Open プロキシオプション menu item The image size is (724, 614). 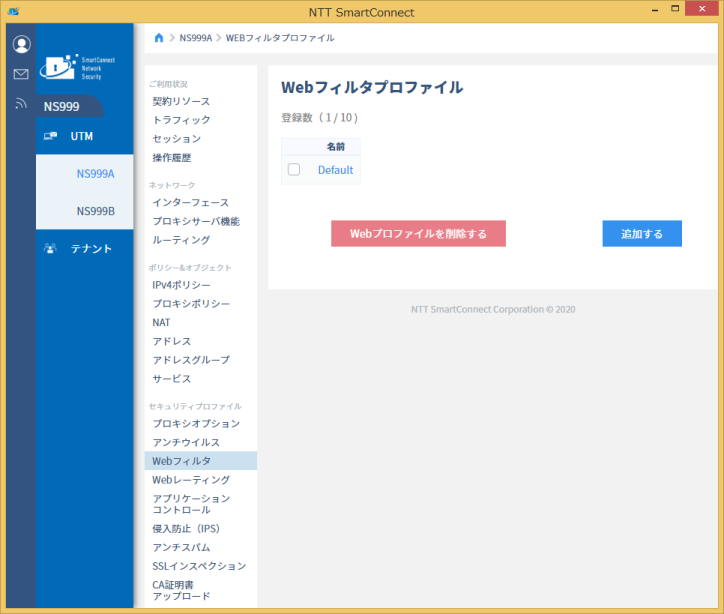coord(196,423)
